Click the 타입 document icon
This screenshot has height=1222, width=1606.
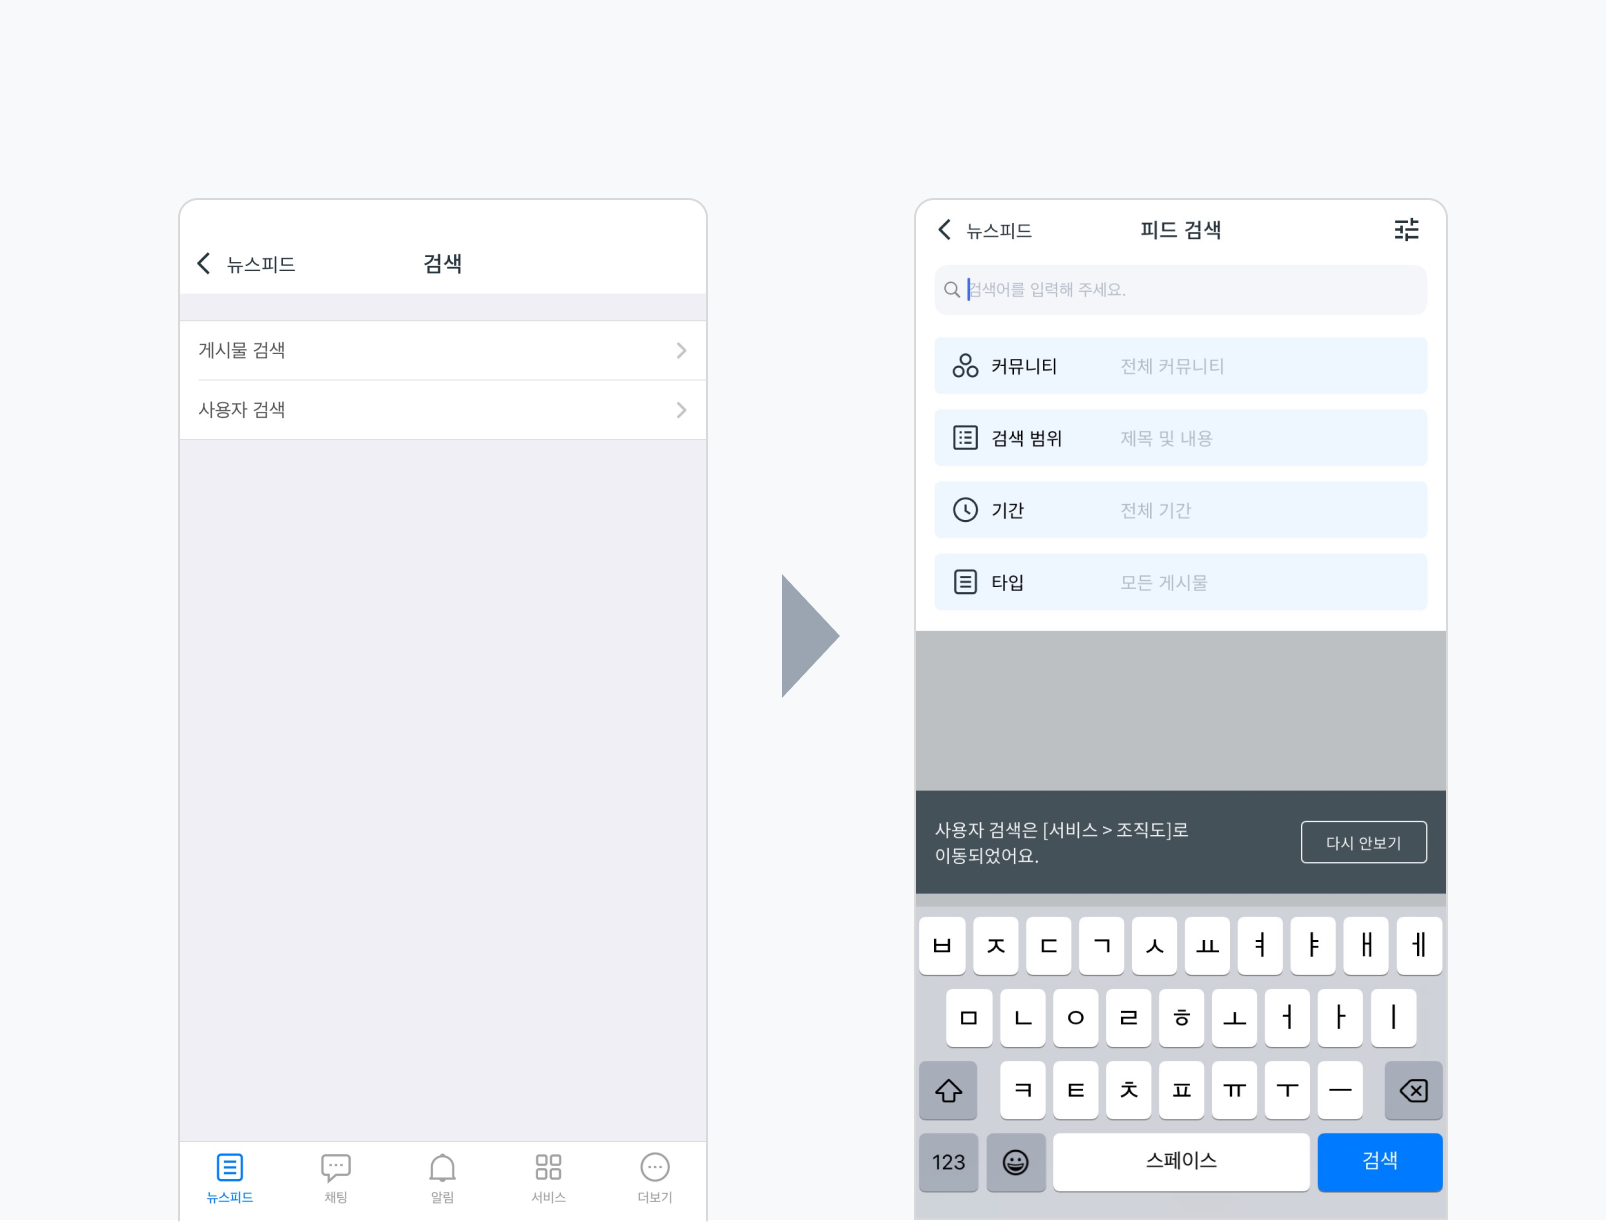click(x=965, y=582)
